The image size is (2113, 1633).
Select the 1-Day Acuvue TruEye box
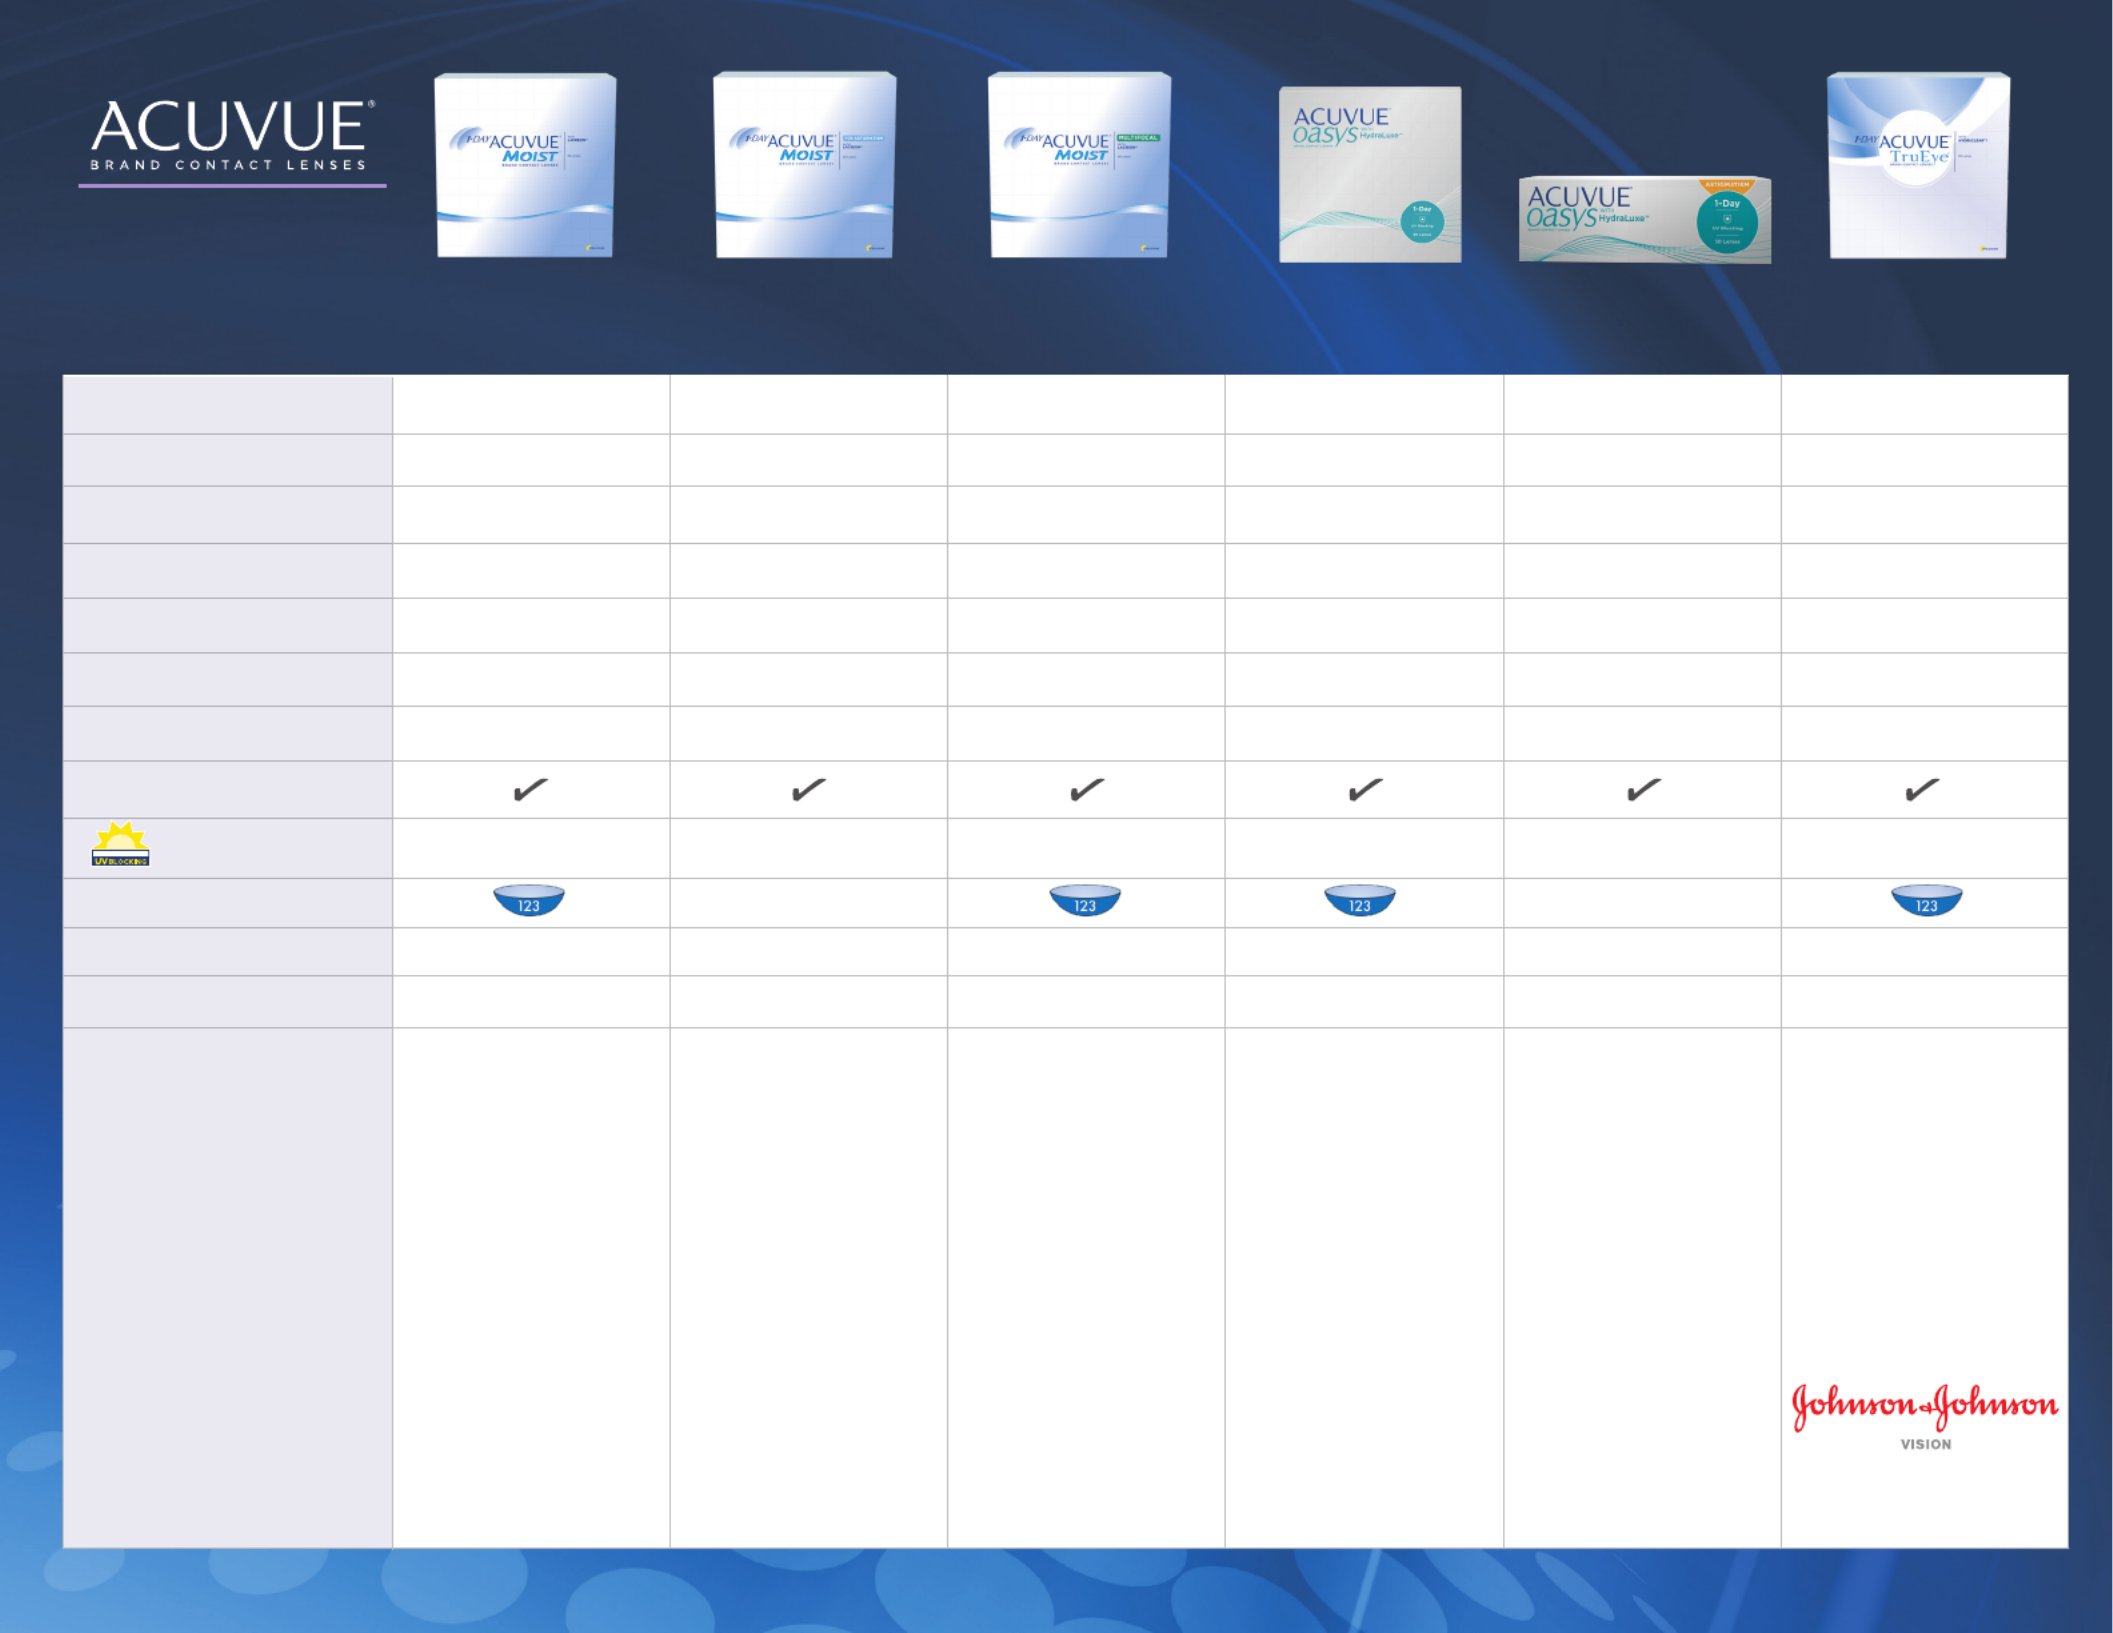coord(1918,166)
